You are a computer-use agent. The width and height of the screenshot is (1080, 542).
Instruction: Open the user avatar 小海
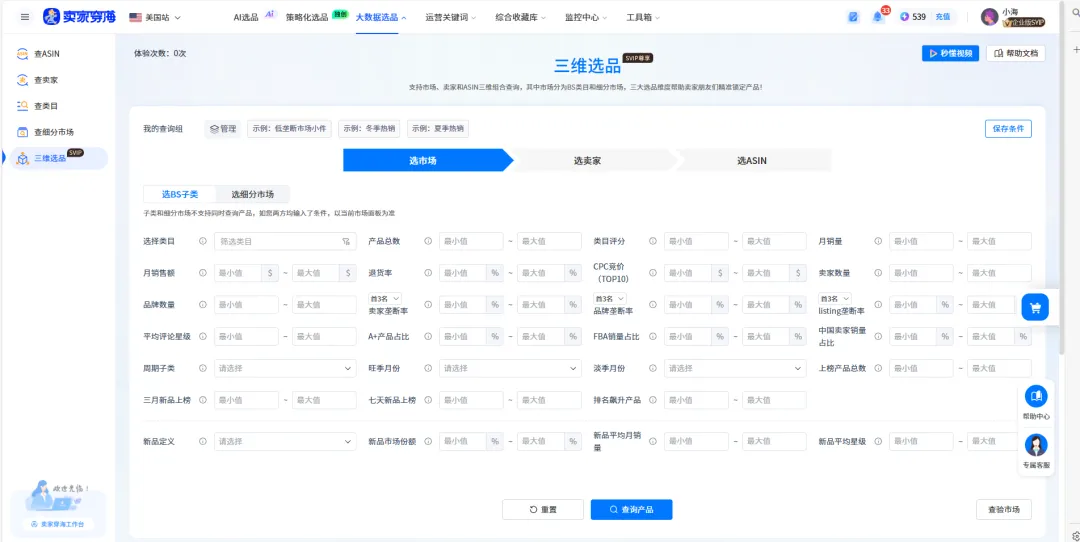[990, 17]
